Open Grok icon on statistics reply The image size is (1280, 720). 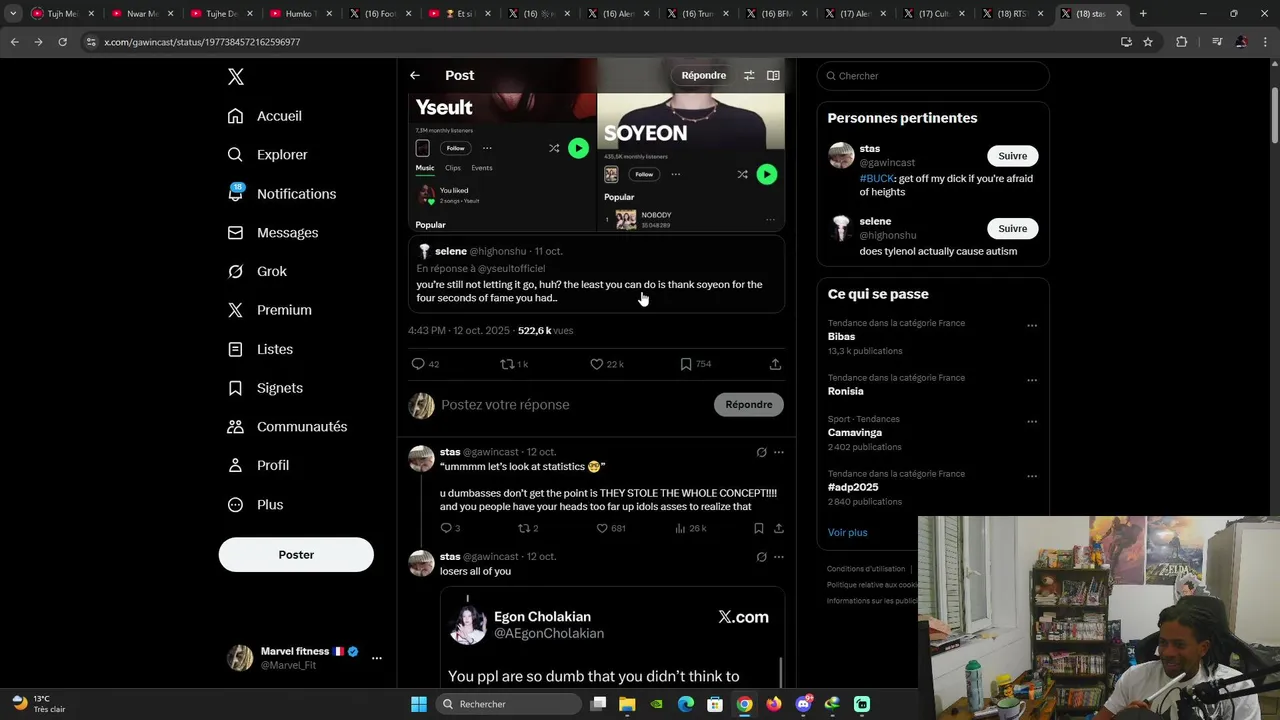pyautogui.click(x=762, y=453)
